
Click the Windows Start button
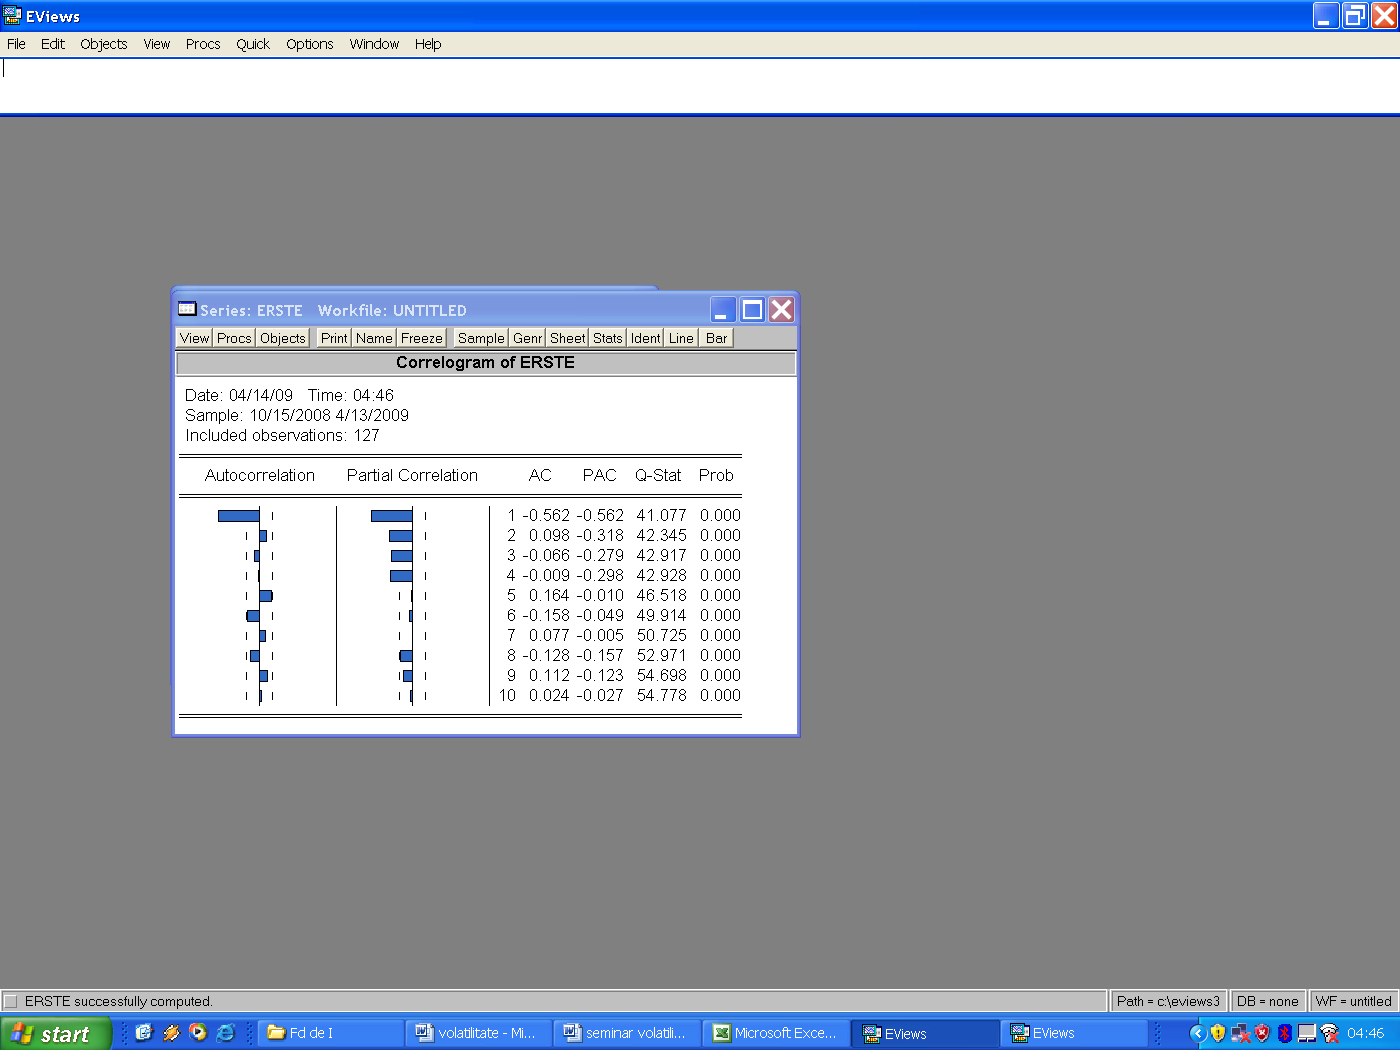55,1033
